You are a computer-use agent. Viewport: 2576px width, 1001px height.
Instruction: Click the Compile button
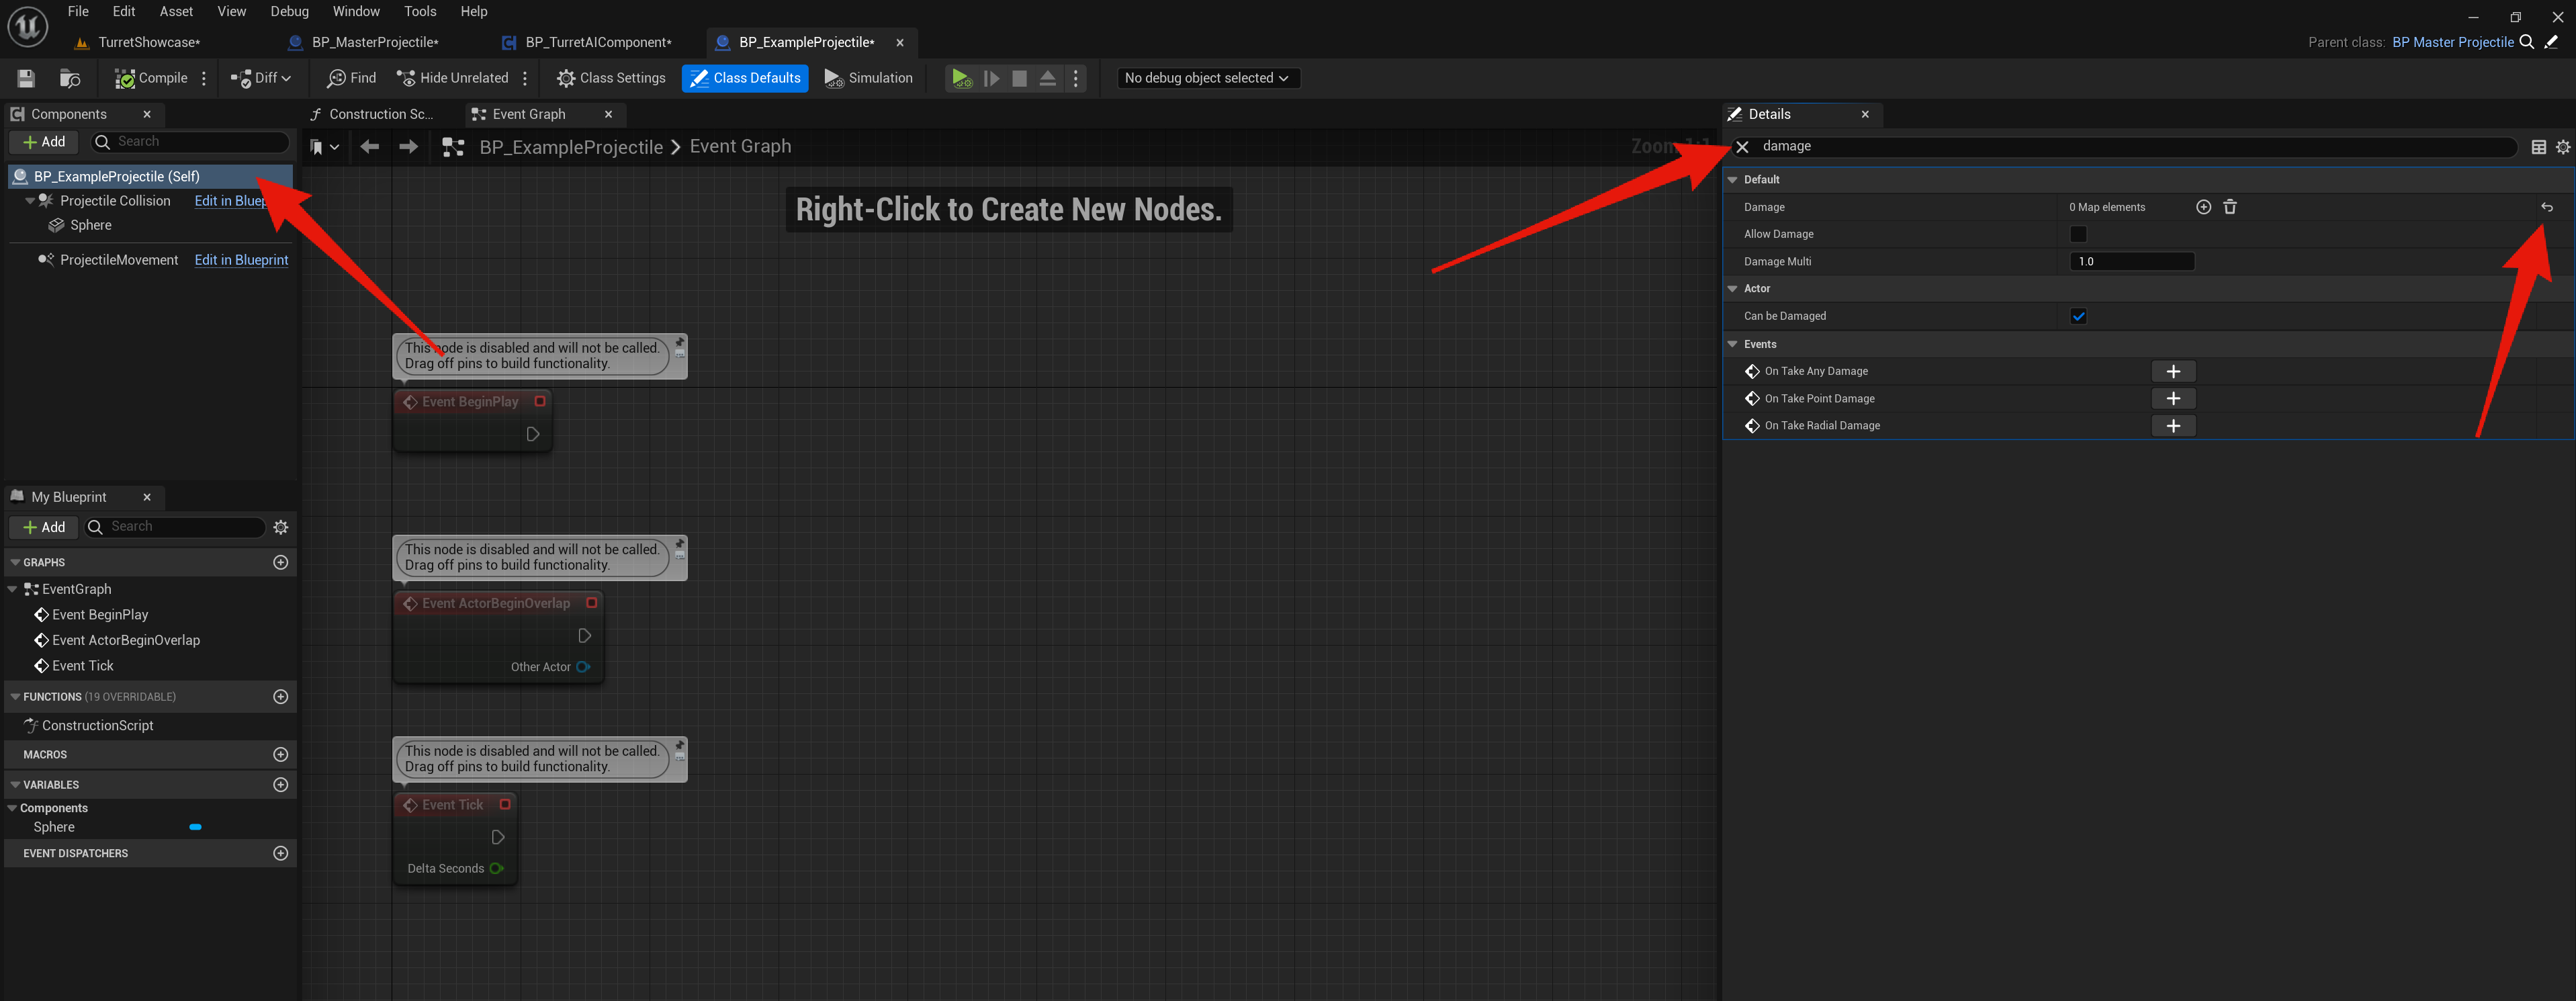151,78
